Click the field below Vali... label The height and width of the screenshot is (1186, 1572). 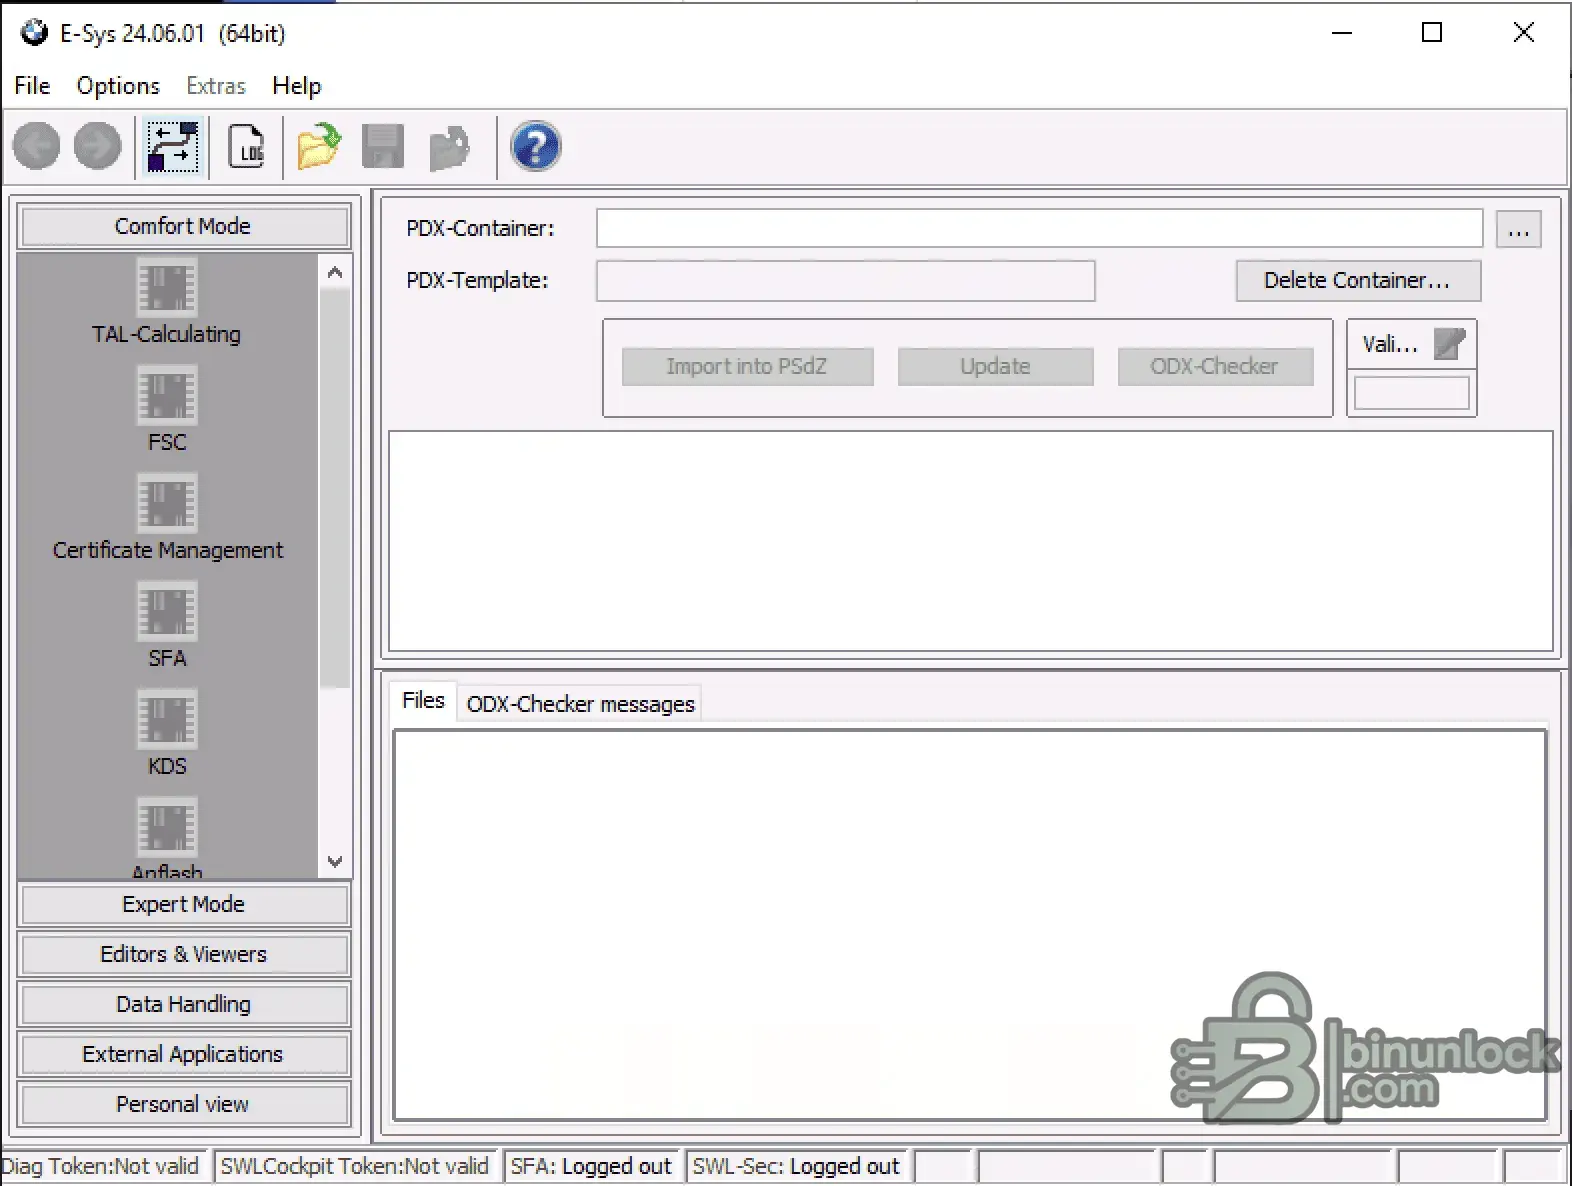pyautogui.click(x=1412, y=392)
